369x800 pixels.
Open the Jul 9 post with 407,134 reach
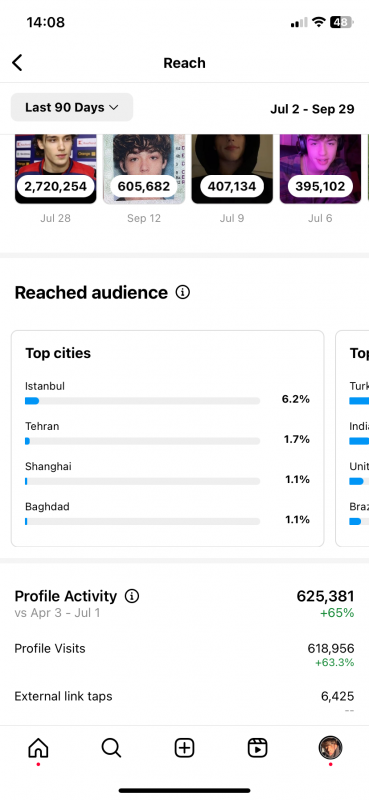(x=232, y=169)
